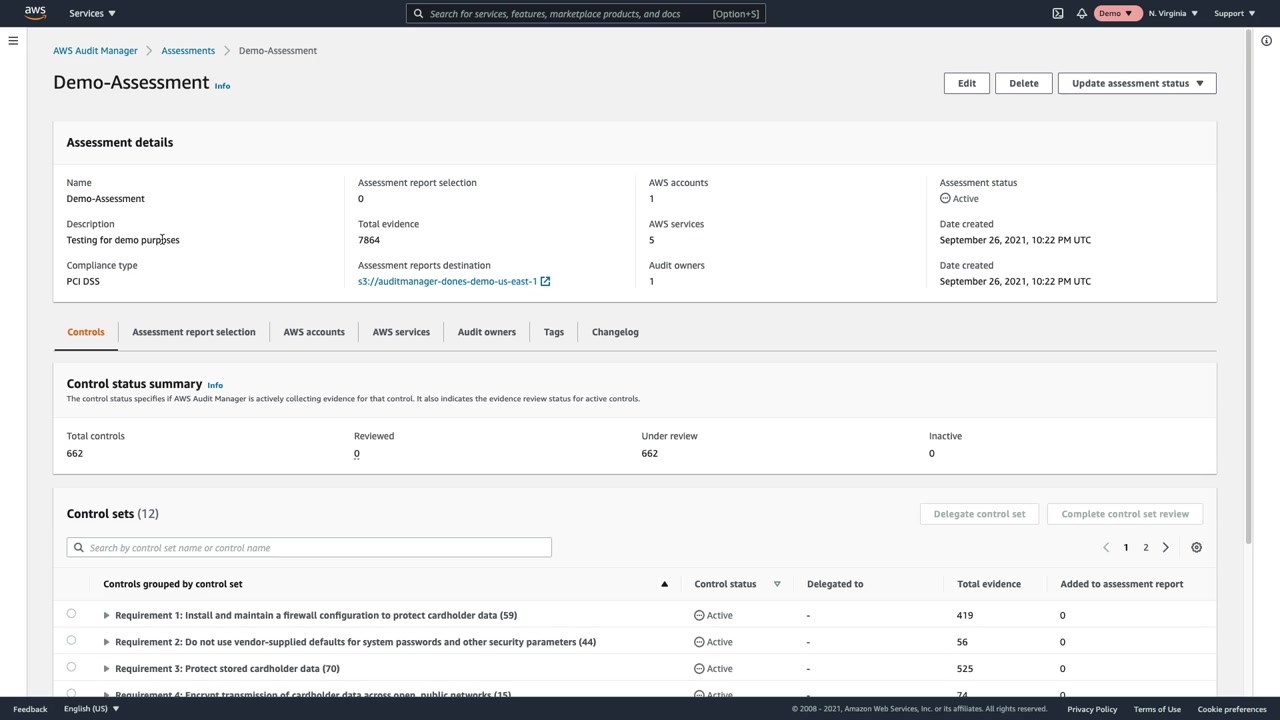Open control sets table settings gear
This screenshot has width=1280, height=720.
click(1196, 548)
